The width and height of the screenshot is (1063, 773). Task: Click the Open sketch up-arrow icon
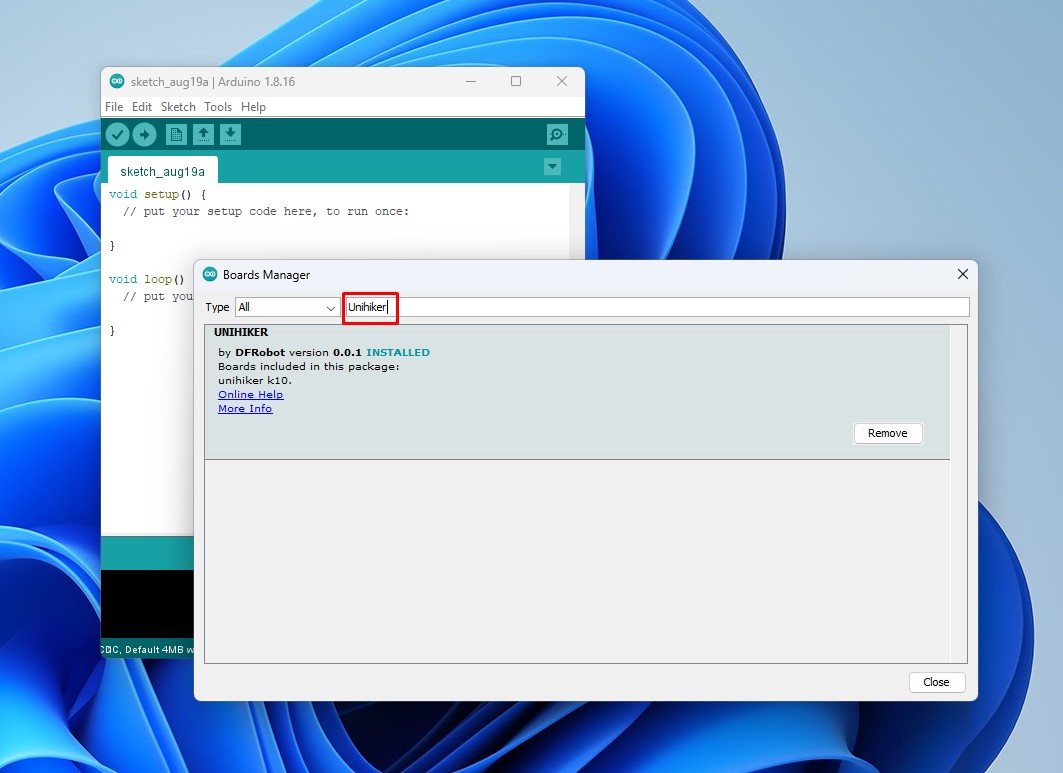tap(203, 134)
